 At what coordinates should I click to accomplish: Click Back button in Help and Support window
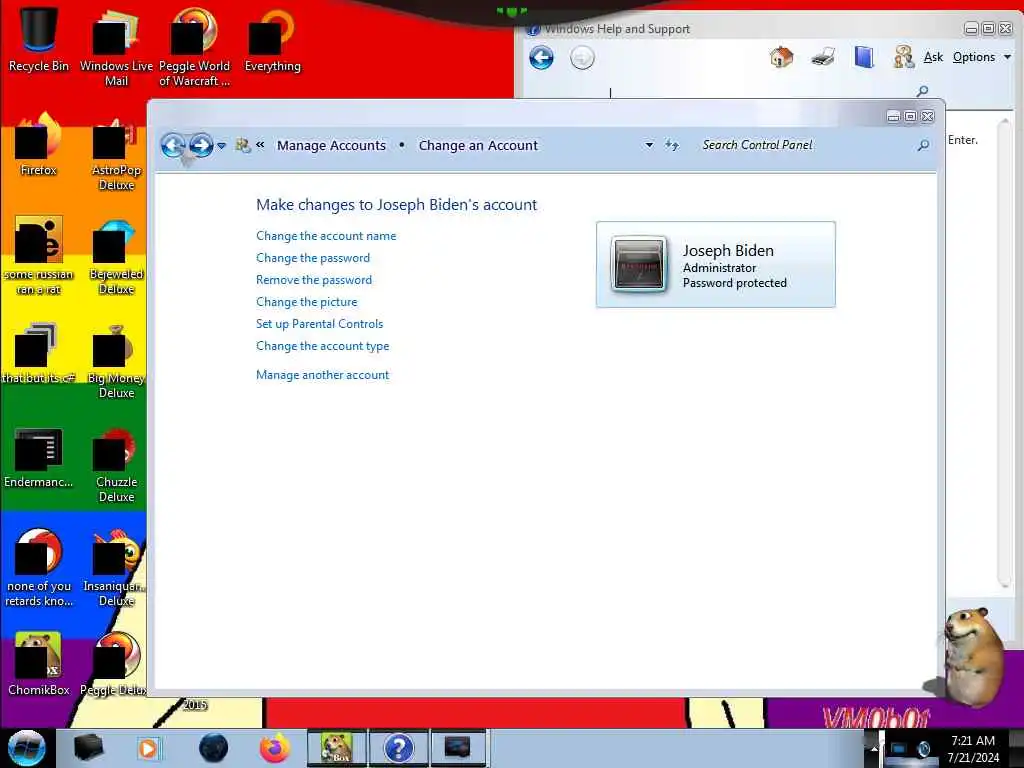[x=541, y=58]
